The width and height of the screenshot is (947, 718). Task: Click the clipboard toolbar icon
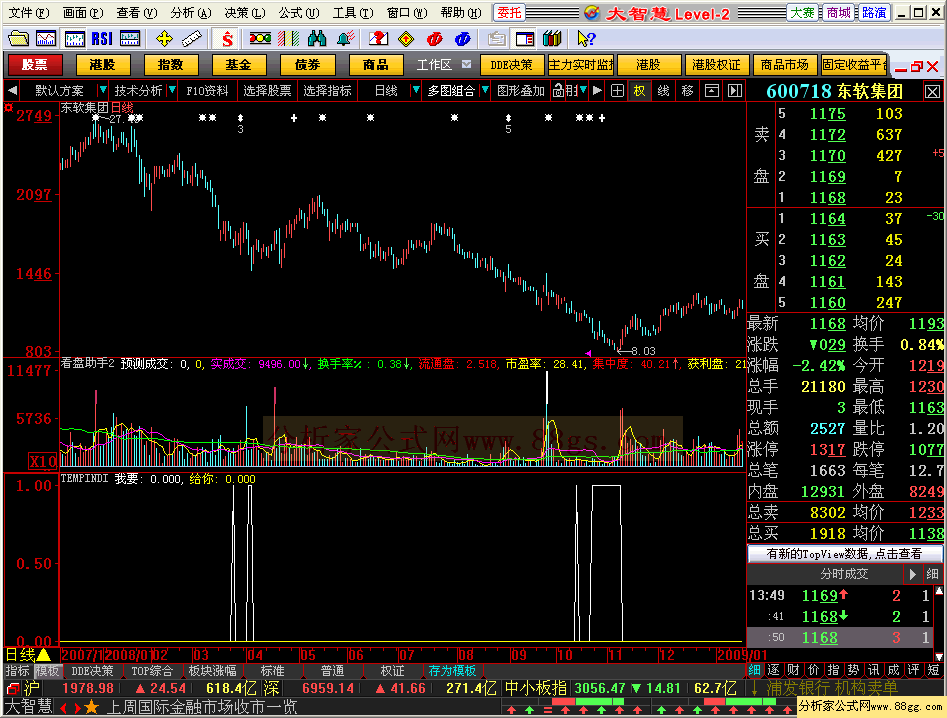496,39
